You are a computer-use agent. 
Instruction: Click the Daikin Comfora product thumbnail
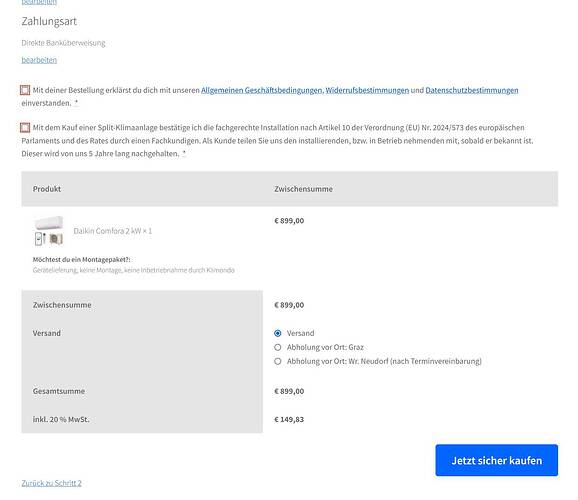pos(49,231)
